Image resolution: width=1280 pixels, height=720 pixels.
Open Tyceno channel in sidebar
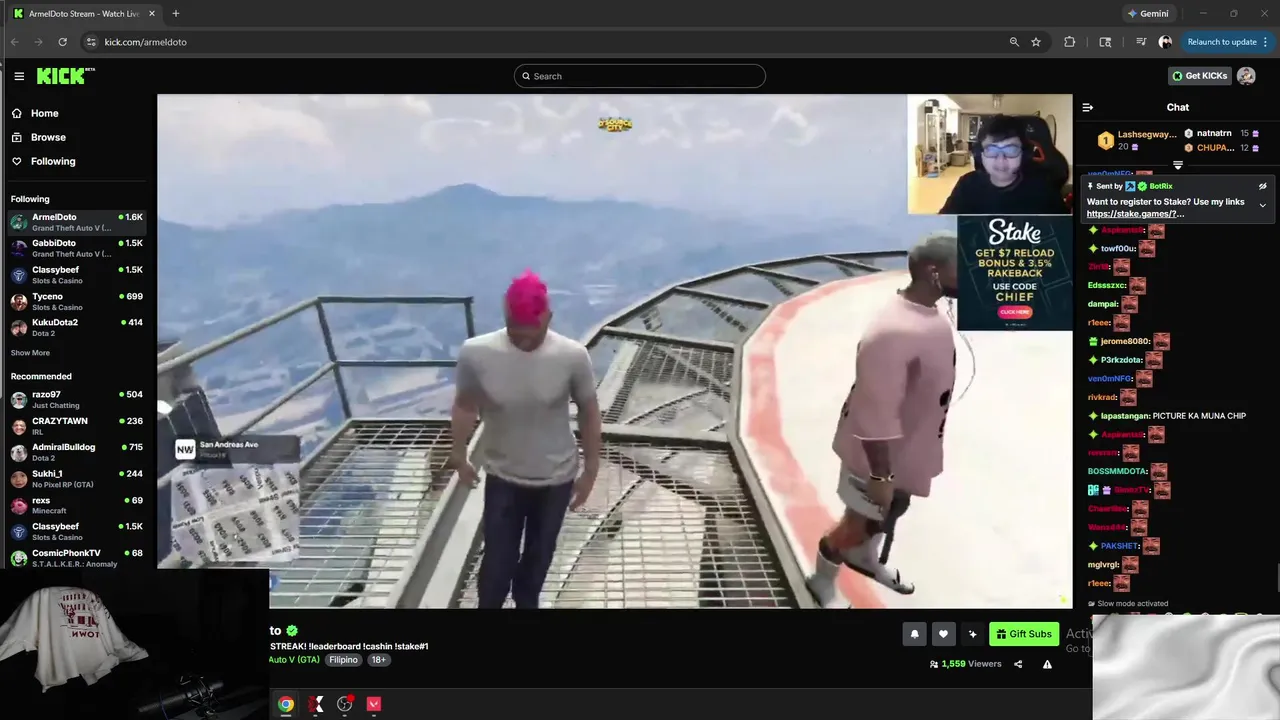77,302
